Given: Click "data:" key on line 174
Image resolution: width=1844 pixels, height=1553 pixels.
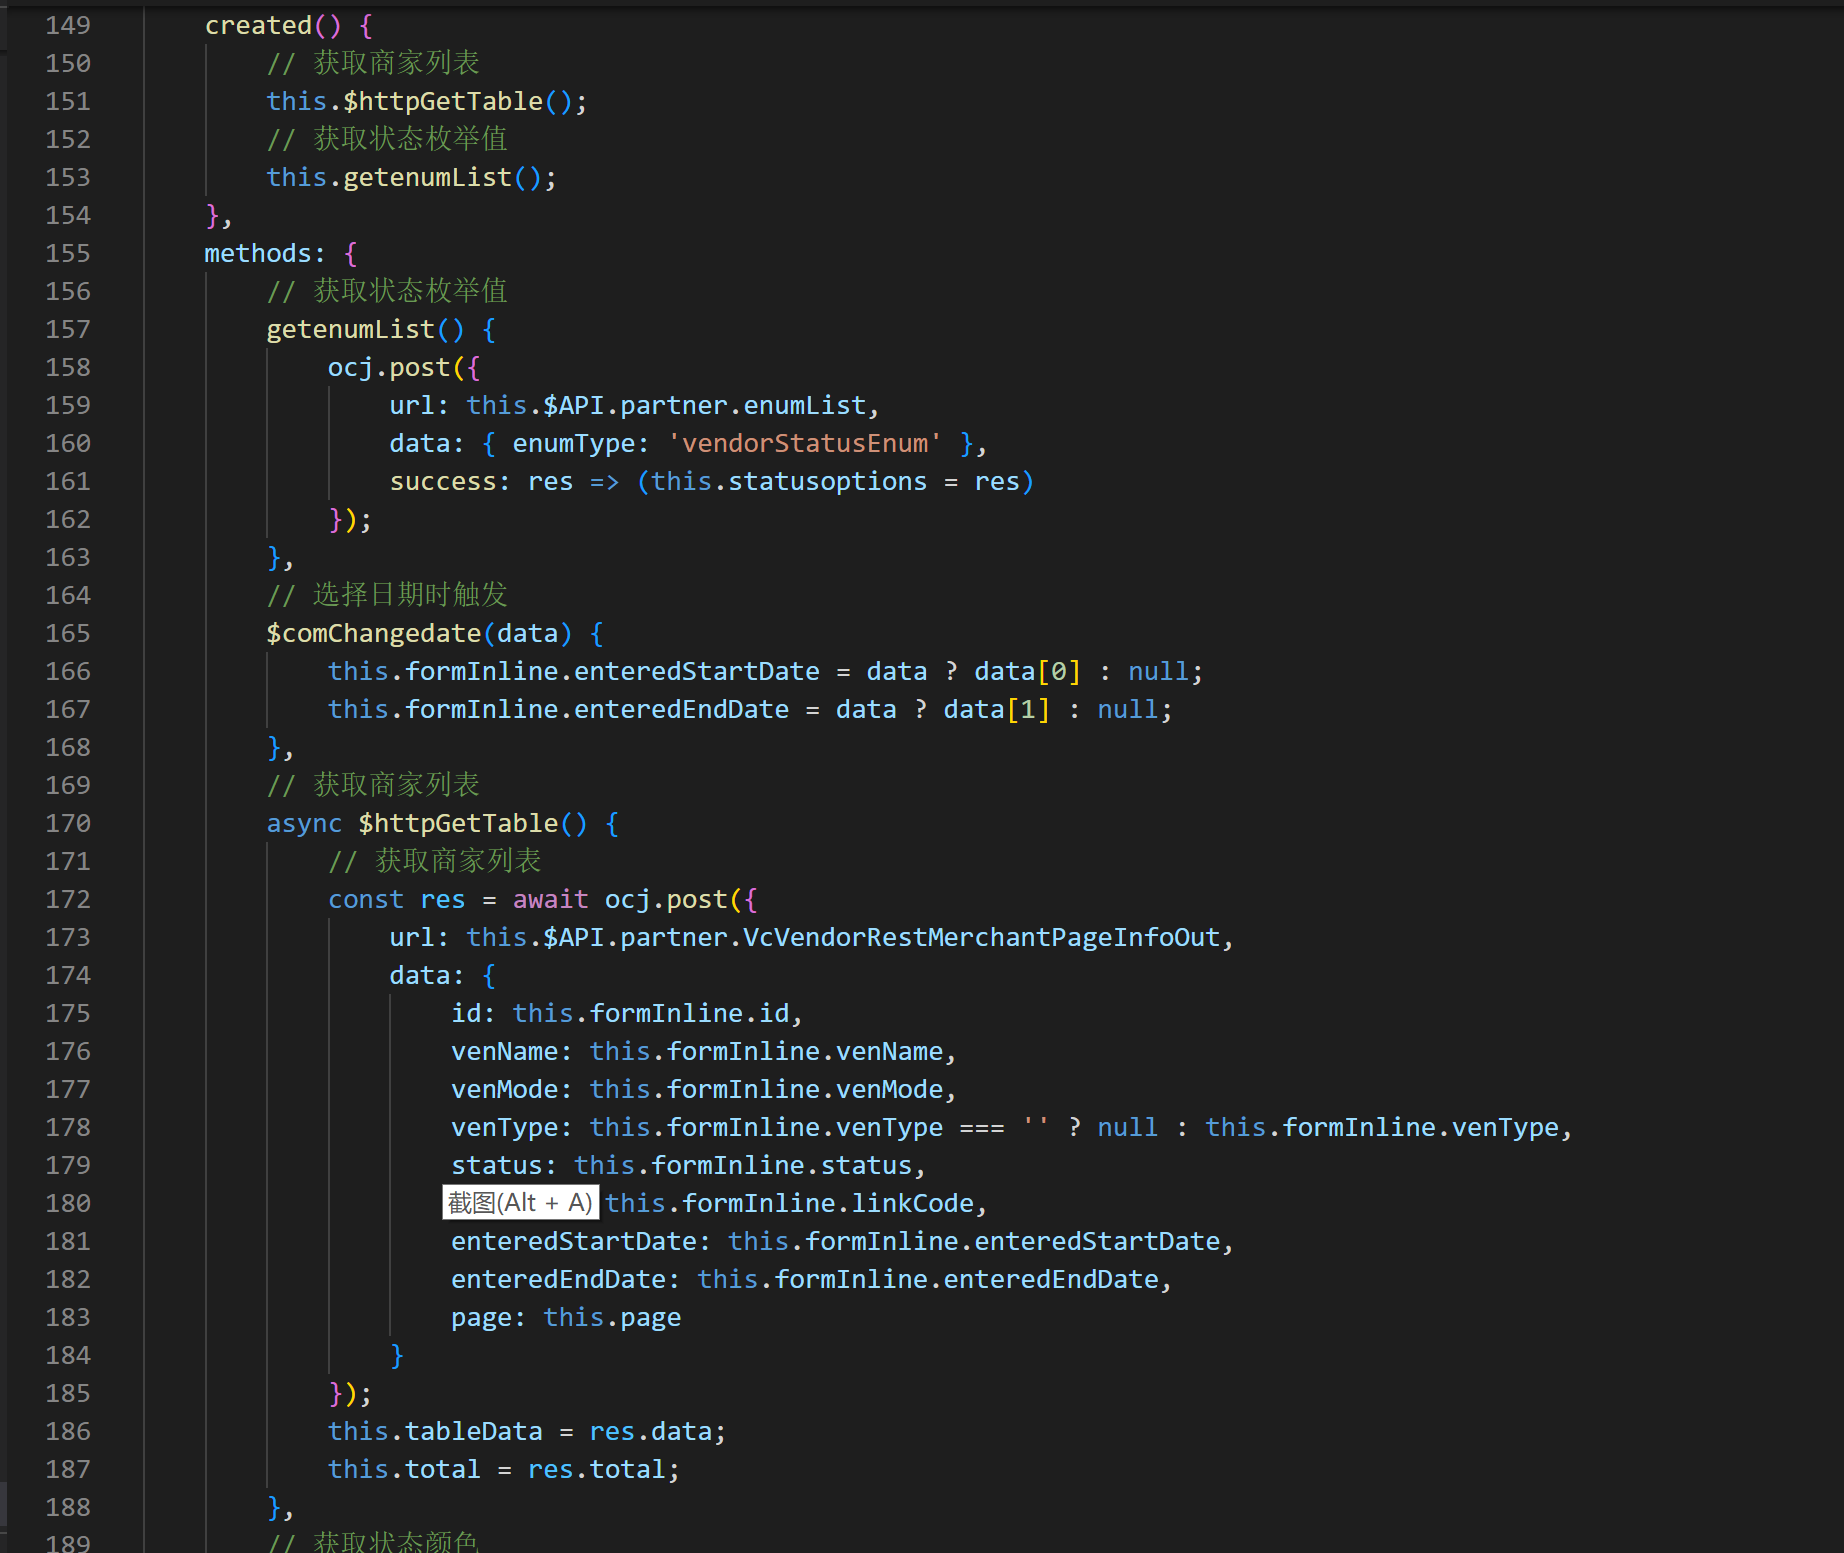Looking at the screenshot, I should pos(427,975).
